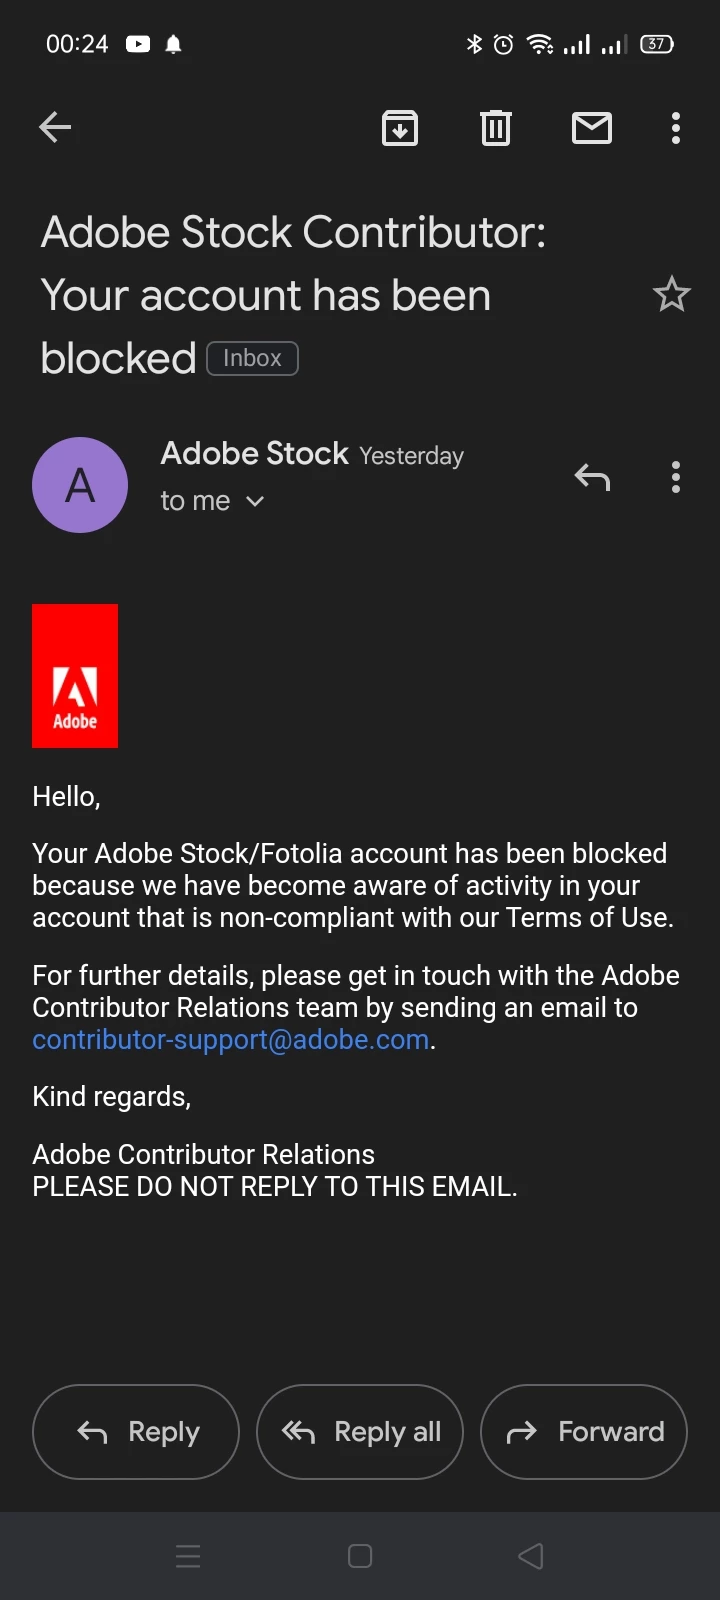Archive this email
Viewport: 720px width, 1600px height.
pos(400,128)
